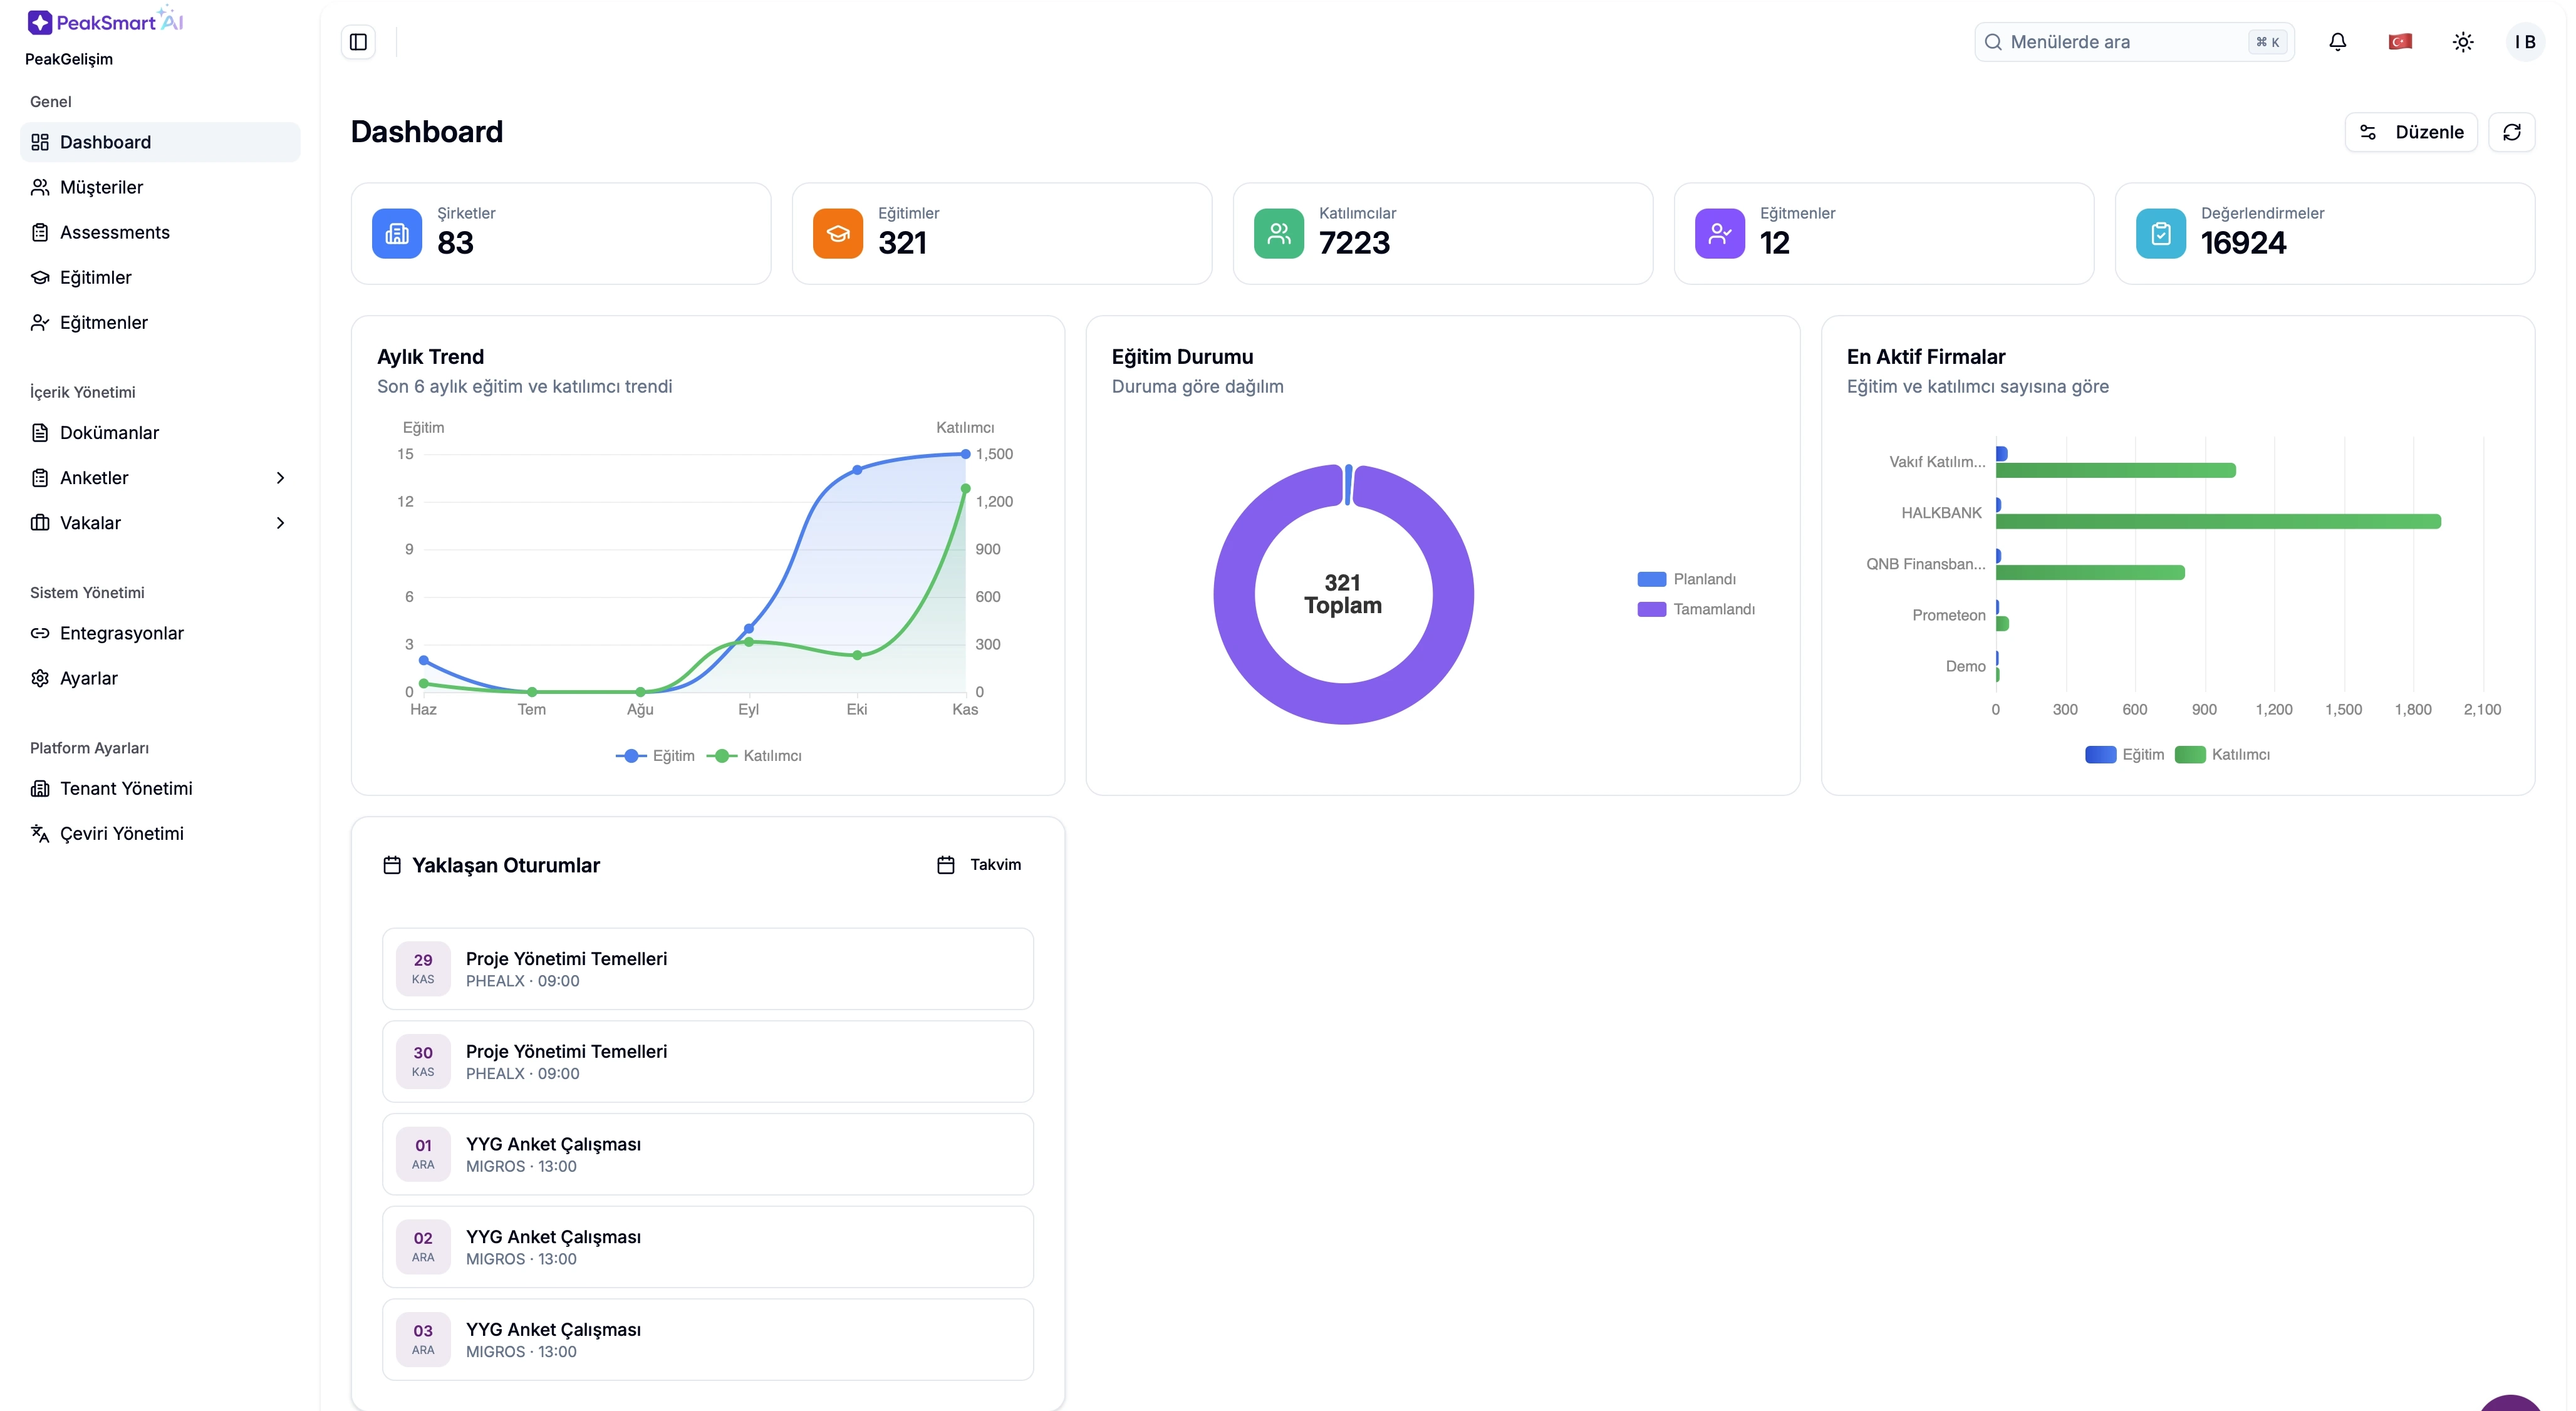This screenshot has height=1411, width=2576.
Task: Open Müşteriler in the sidebar
Action: click(x=101, y=187)
